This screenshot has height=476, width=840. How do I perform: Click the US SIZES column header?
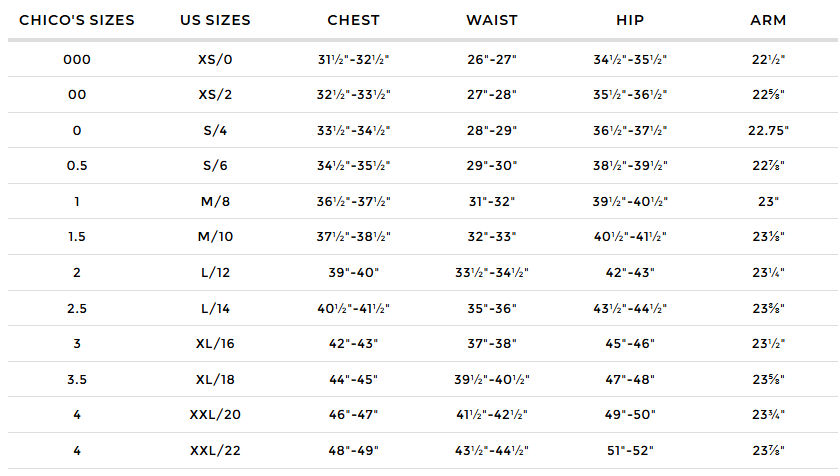click(215, 20)
